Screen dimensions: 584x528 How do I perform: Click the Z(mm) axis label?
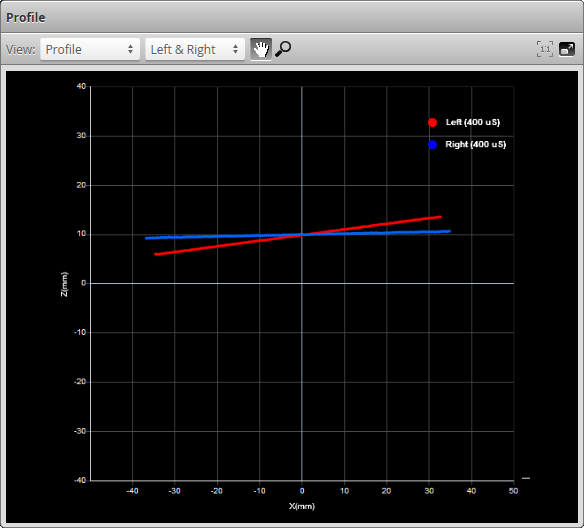tap(64, 284)
